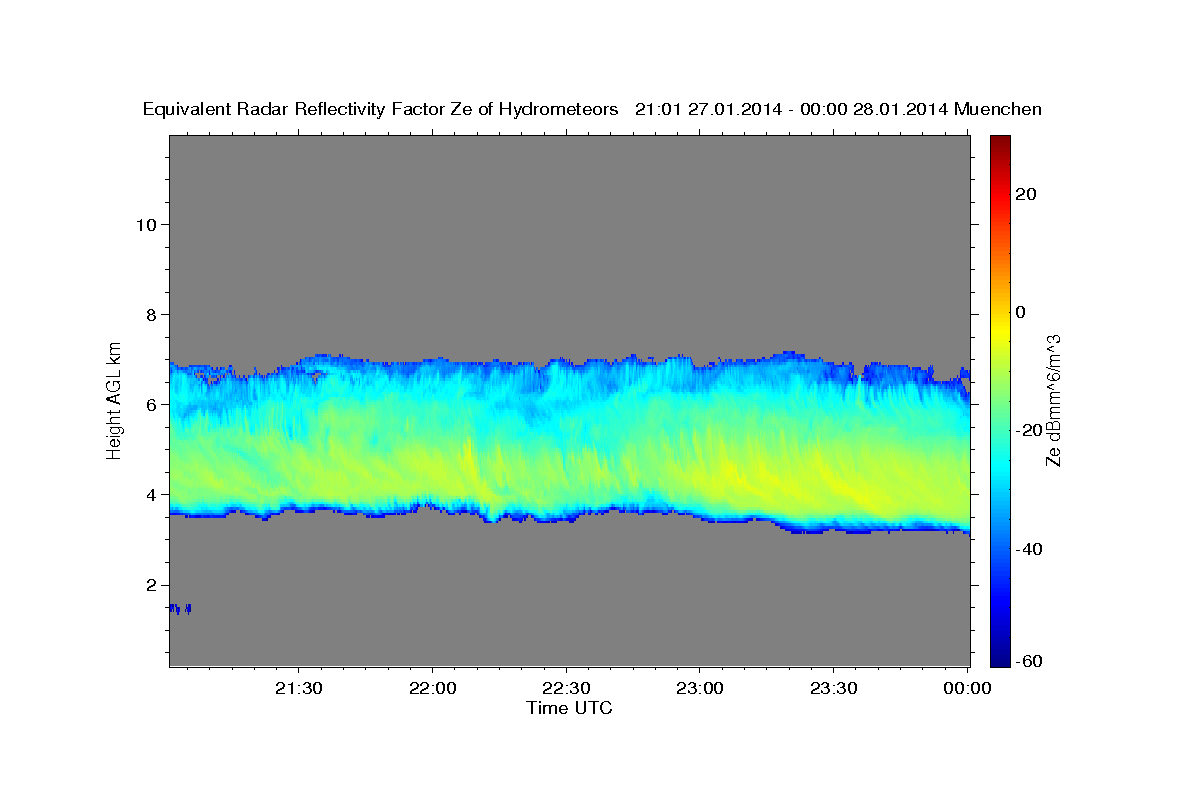
Task: Click the colorbar label -20
Action: coord(1029,431)
